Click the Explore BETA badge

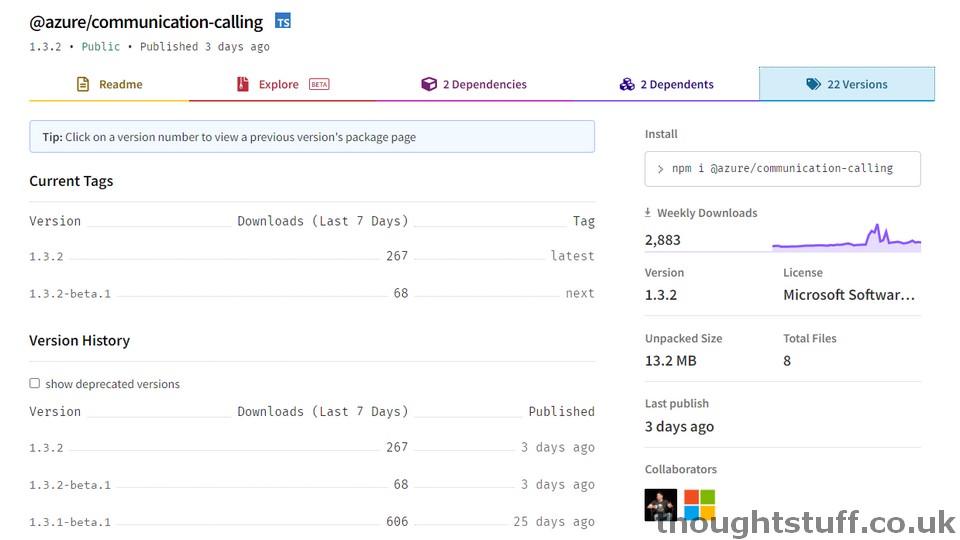coord(319,84)
